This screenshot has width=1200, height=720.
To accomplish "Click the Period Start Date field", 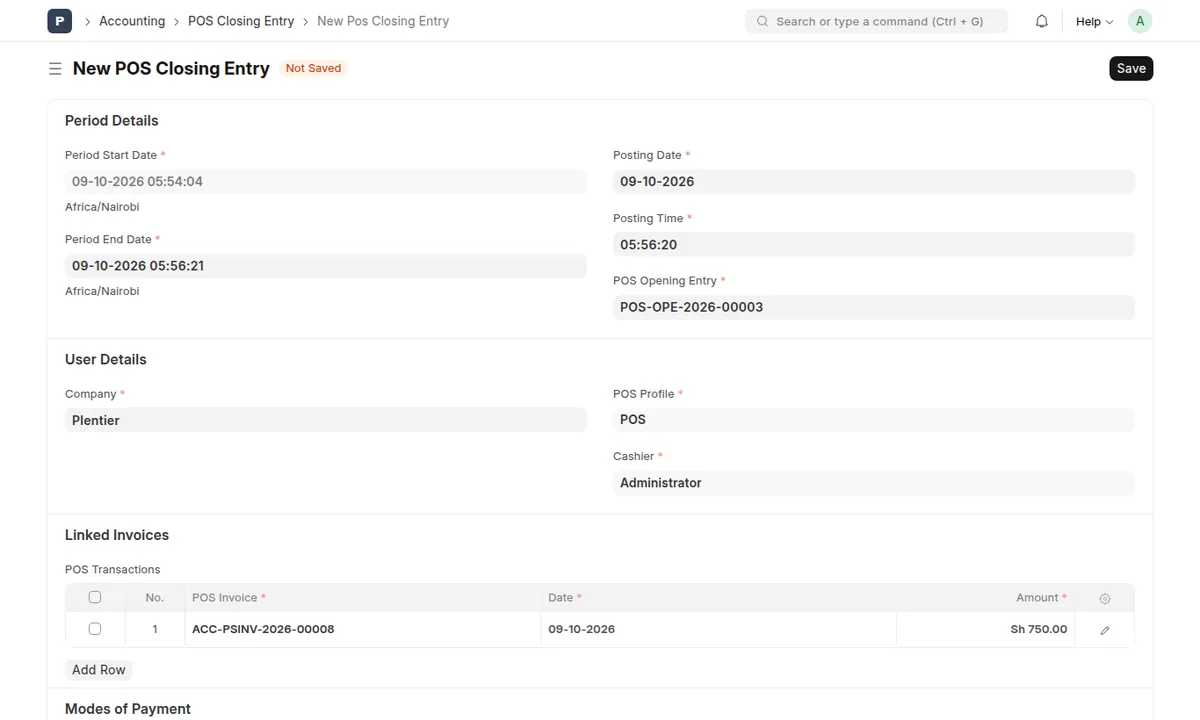I will coord(325,181).
